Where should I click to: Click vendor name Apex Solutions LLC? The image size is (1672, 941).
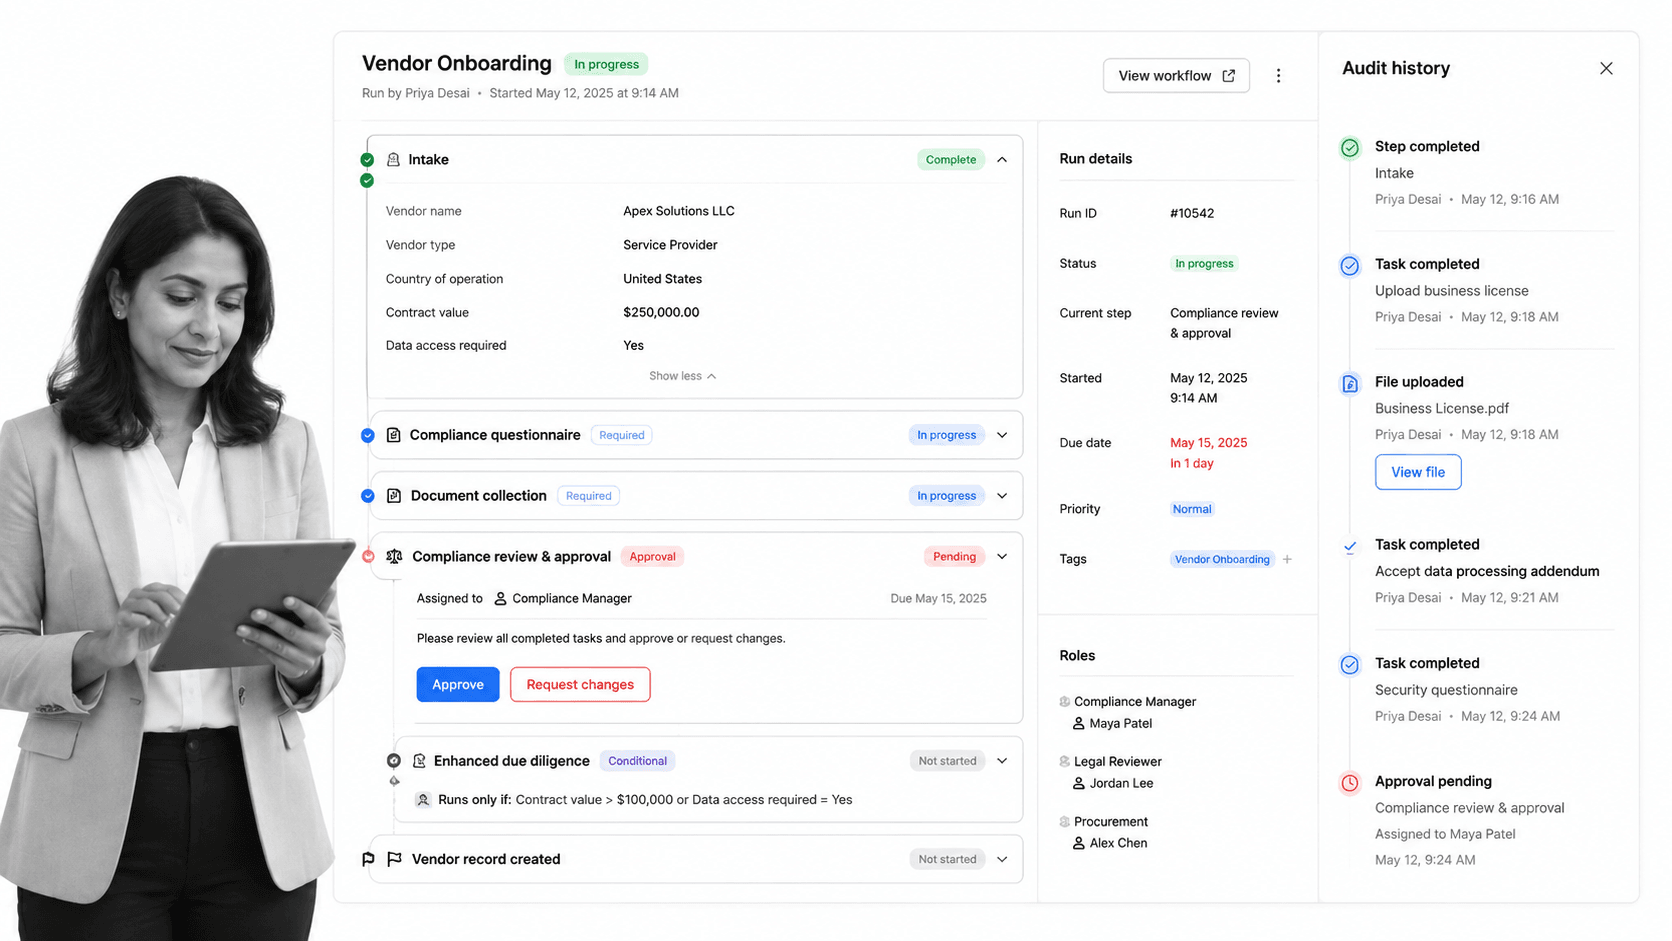click(x=679, y=211)
